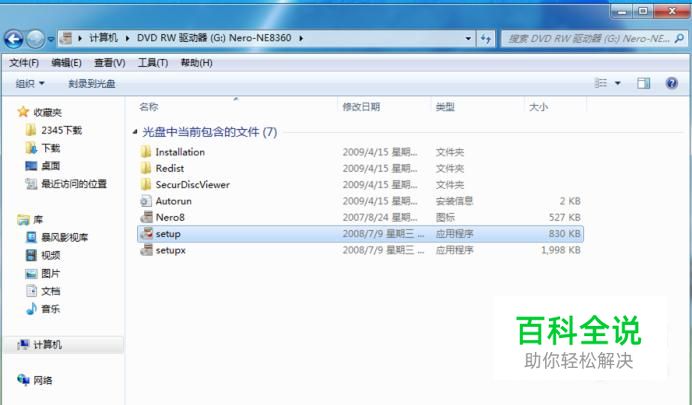This screenshot has height=405, width=692.
Task: Click the Forward navigation arrow button
Action: (x=35, y=39)
